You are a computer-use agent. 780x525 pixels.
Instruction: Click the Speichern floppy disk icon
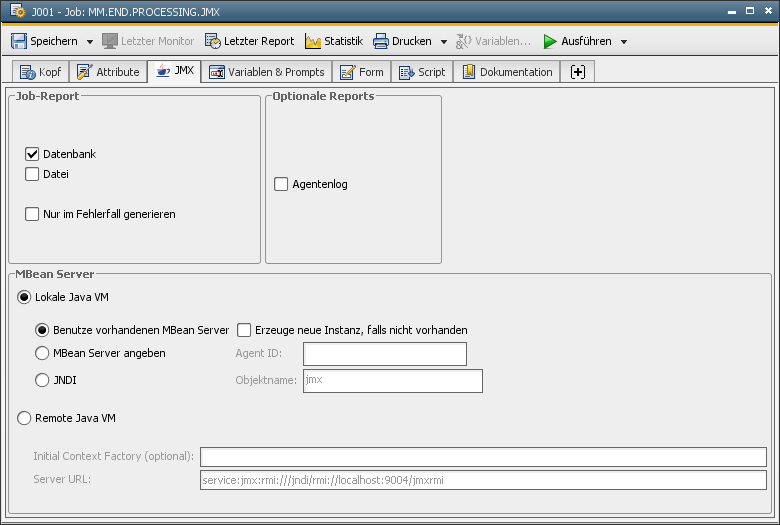(19, 41)
